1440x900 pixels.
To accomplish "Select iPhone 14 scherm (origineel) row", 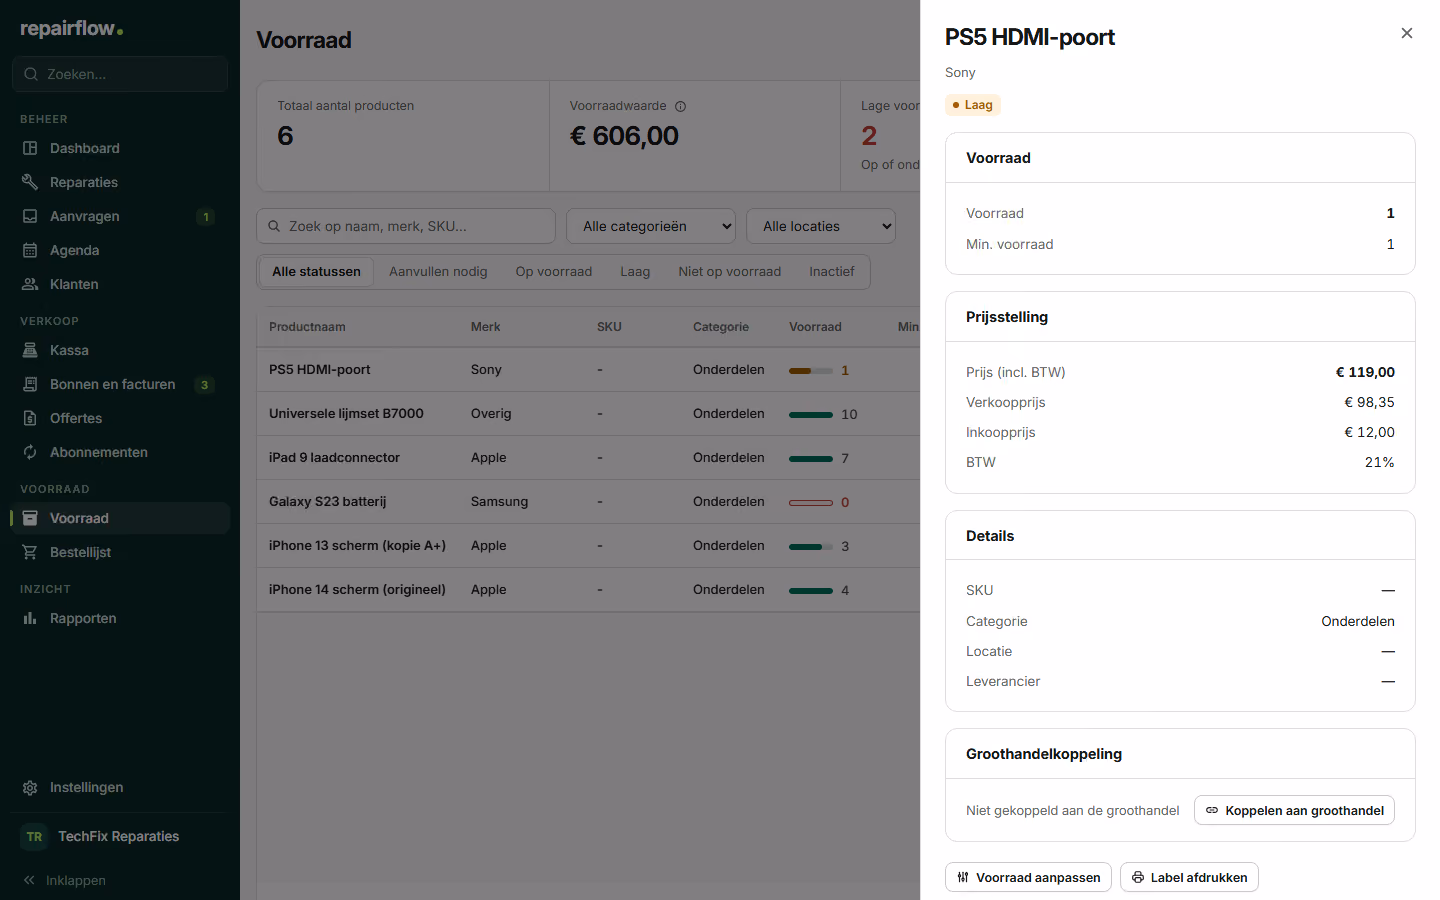I will coord(588,590).
